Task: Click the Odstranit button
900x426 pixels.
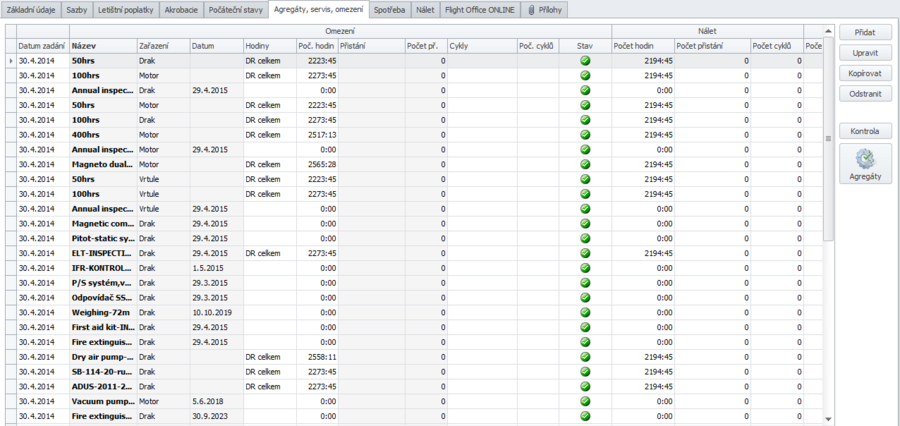Action: tap(865, 93)
